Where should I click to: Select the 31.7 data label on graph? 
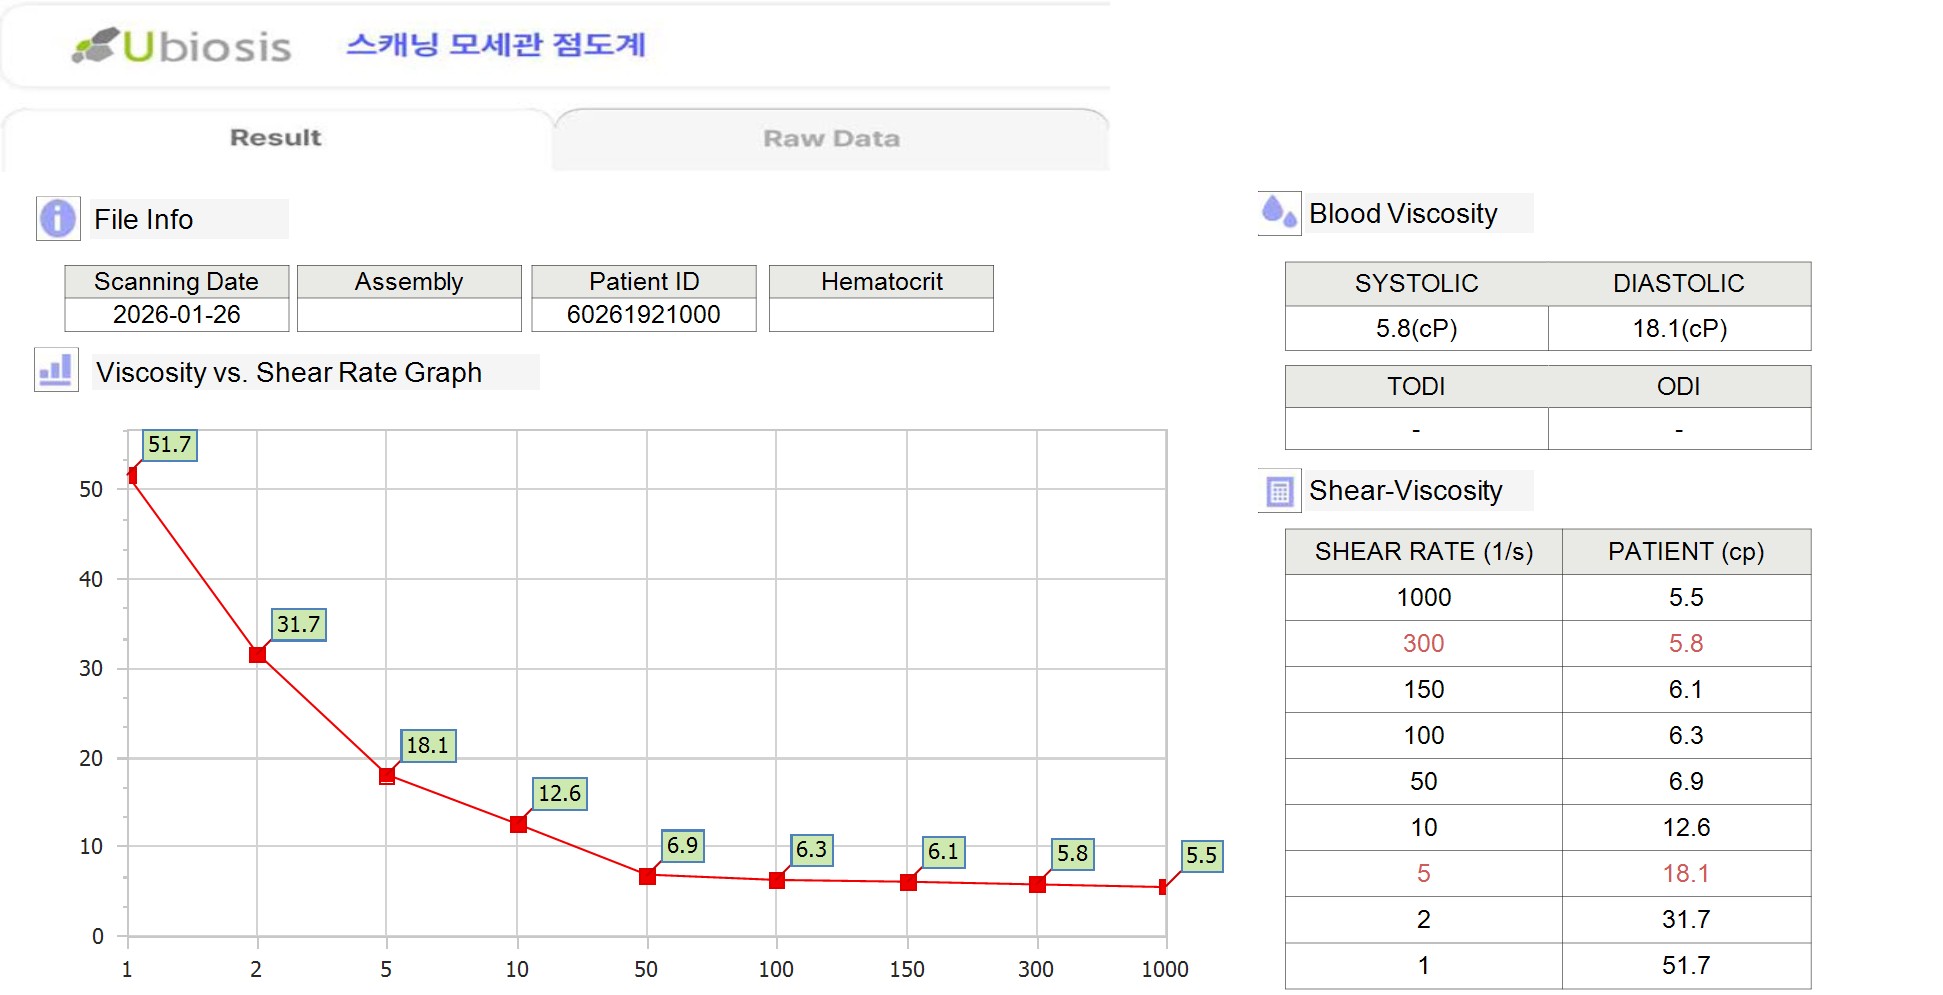tap(299, 625)
